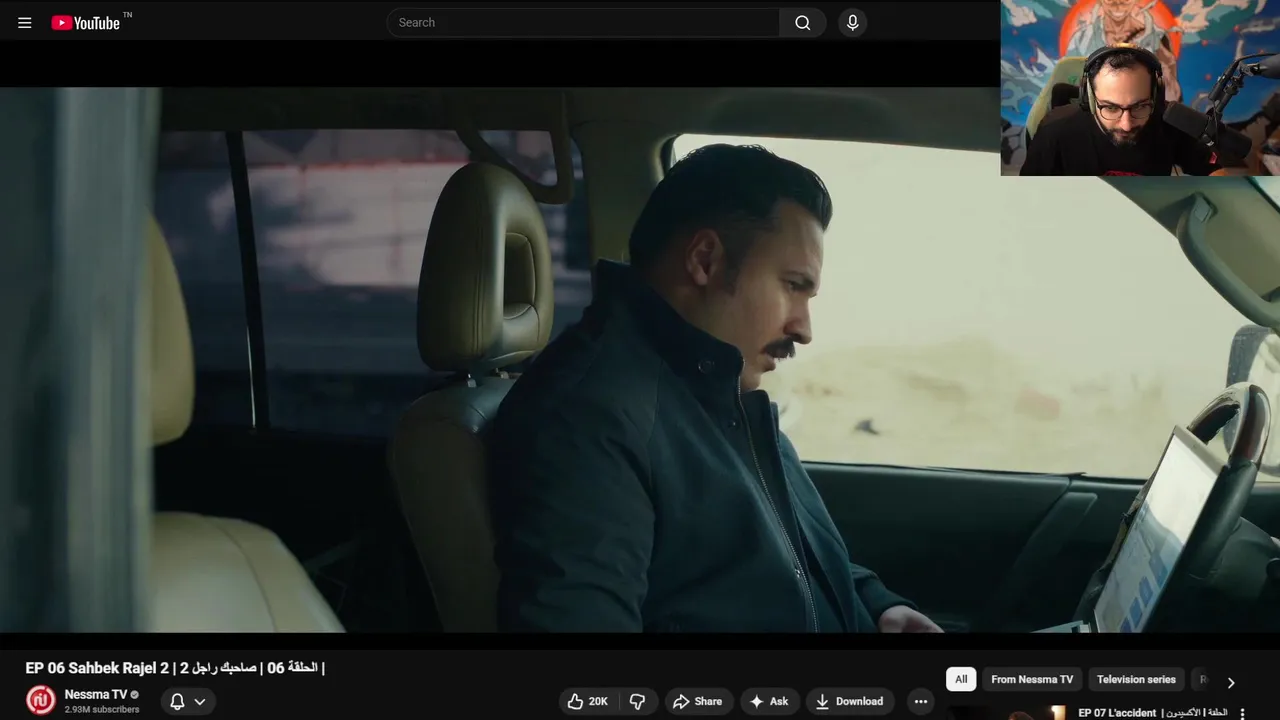The image size is (1280, 720).
Task: Show next filter chips with arrow
Action: [x=1231, y=682]
